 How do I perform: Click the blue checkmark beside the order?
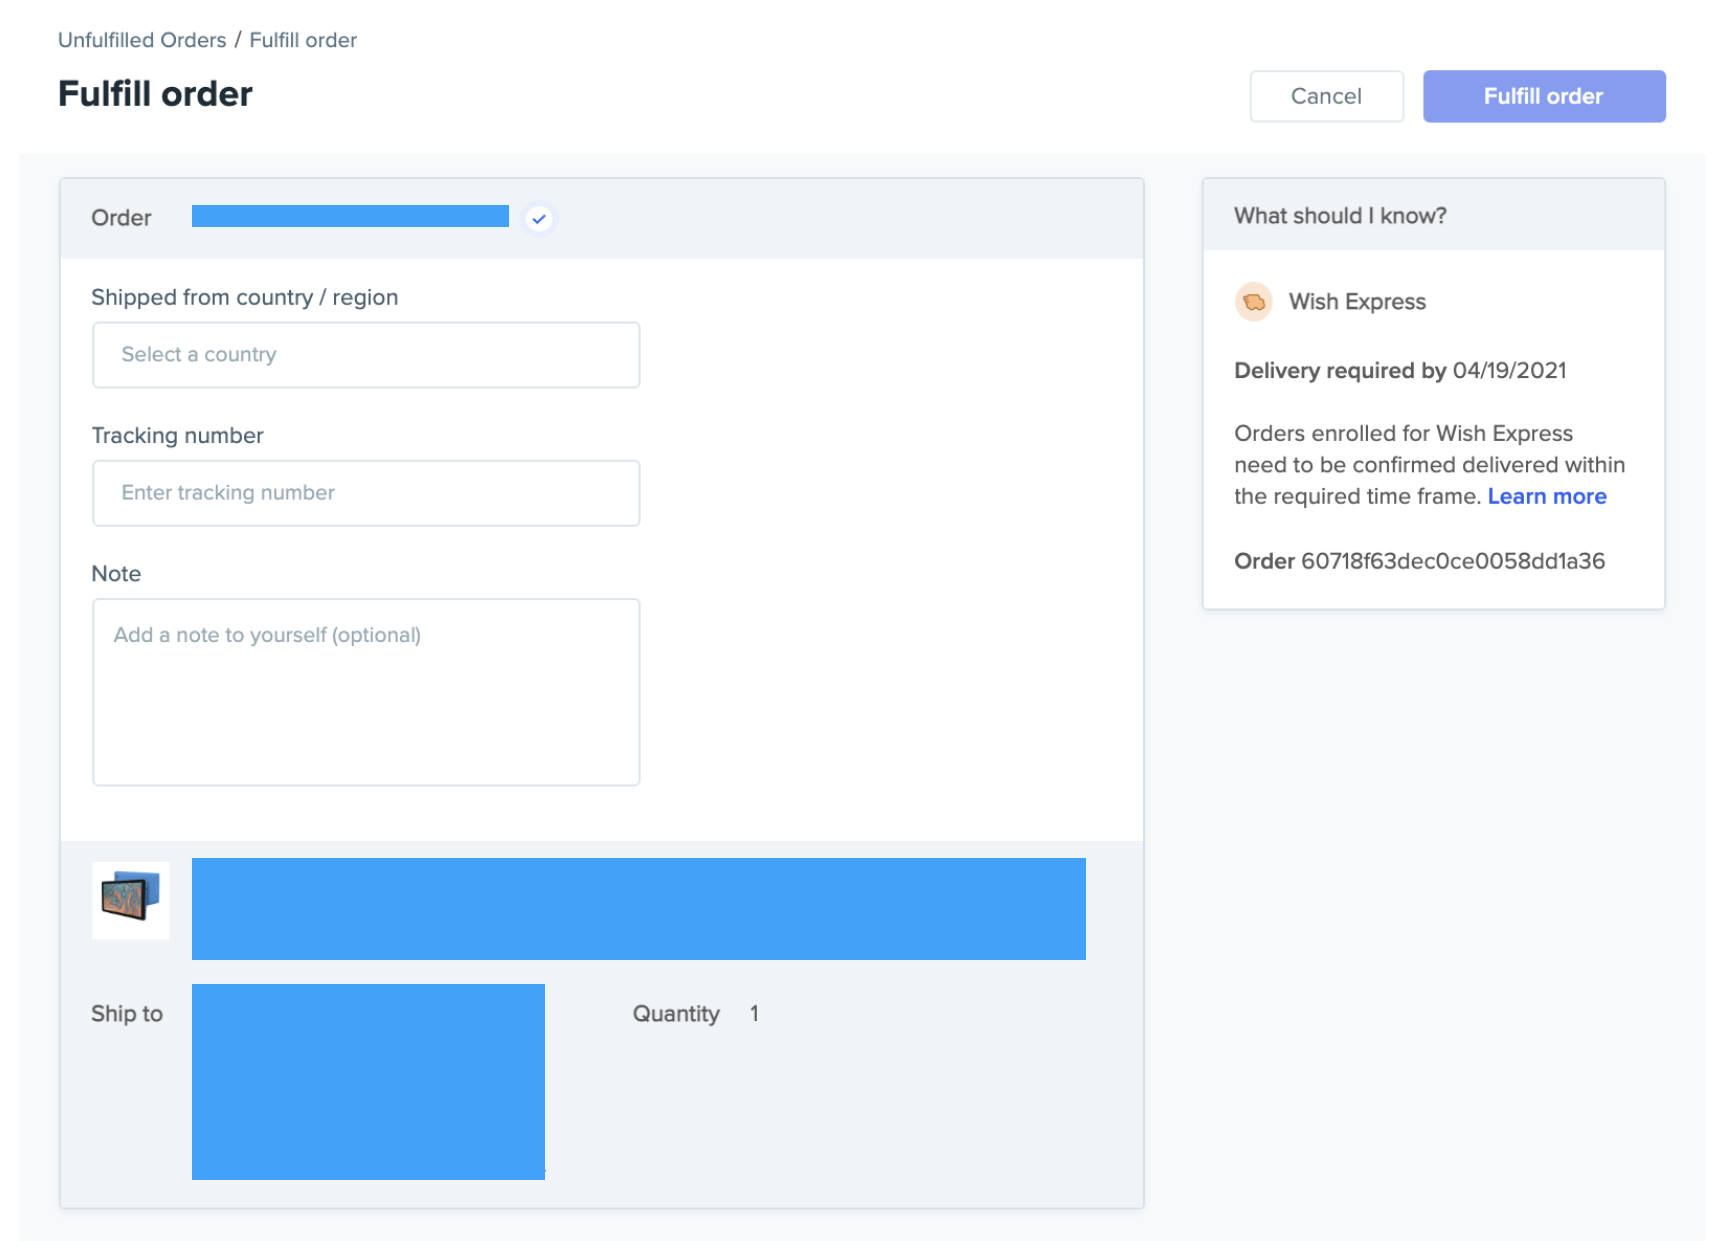click(x=539, y=219)
